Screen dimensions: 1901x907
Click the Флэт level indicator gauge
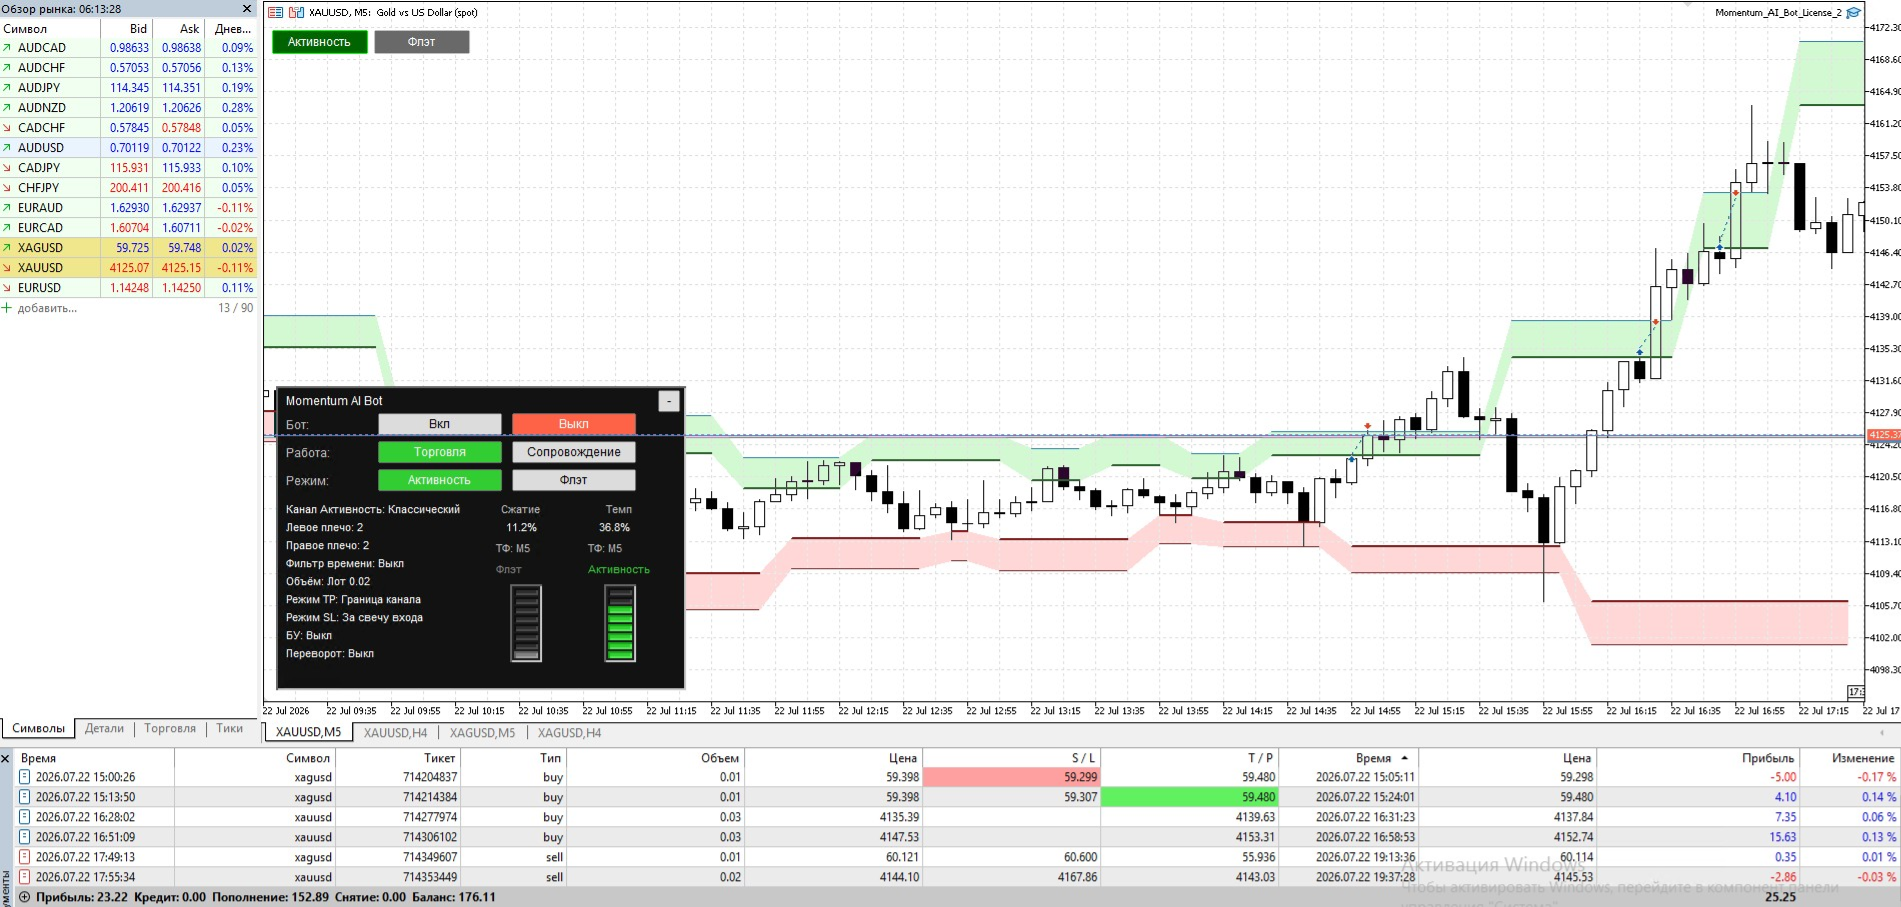click(x=526, y=623)
